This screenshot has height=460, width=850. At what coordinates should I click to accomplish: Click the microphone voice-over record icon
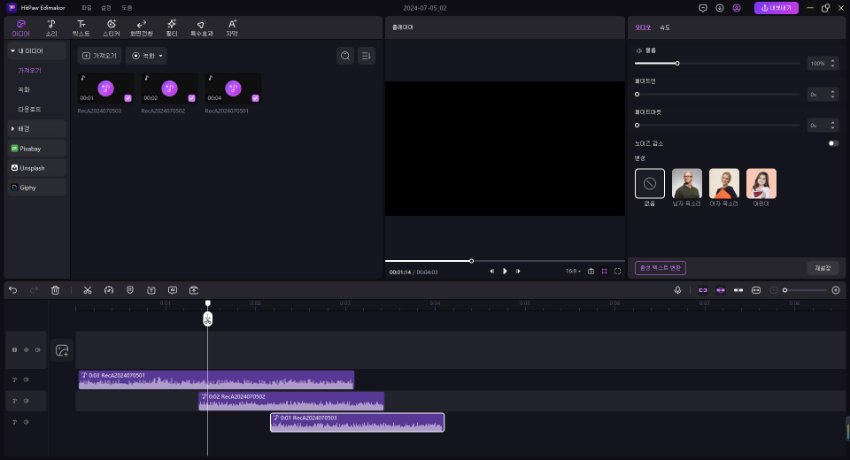click(678, 290)
